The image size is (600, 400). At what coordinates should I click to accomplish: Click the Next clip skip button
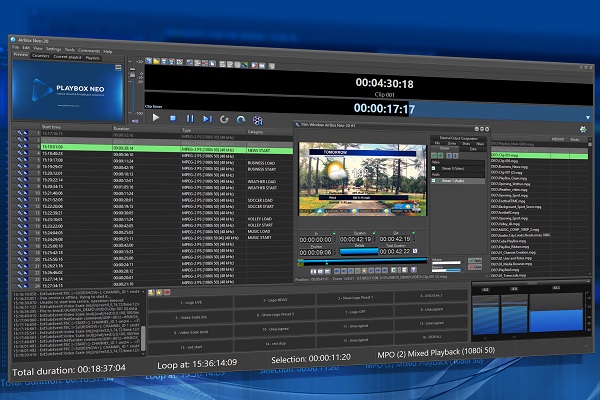(207, 119)
